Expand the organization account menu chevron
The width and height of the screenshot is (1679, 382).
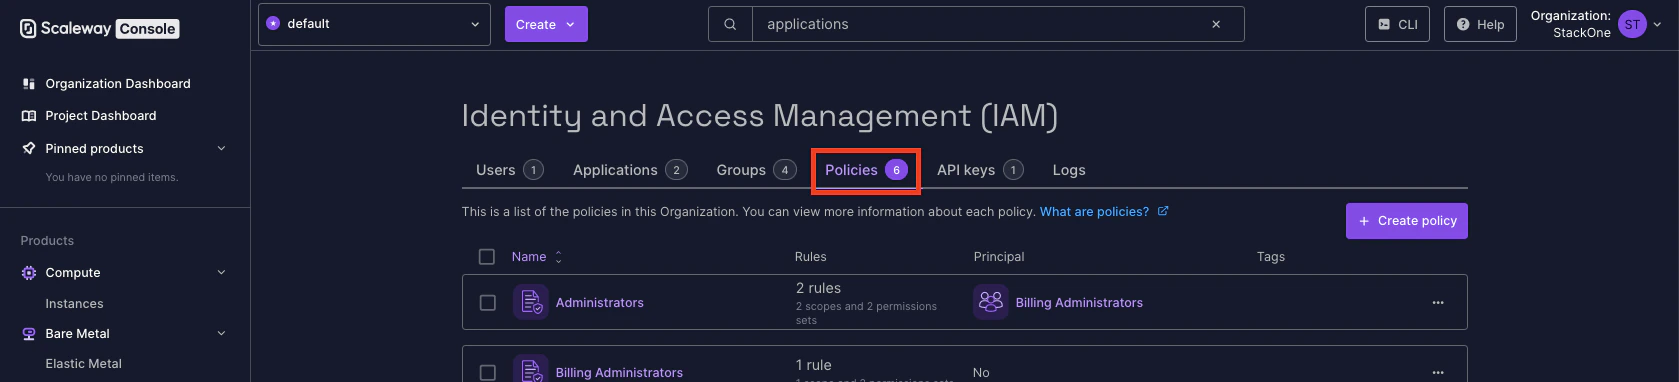coord(1657,24)
